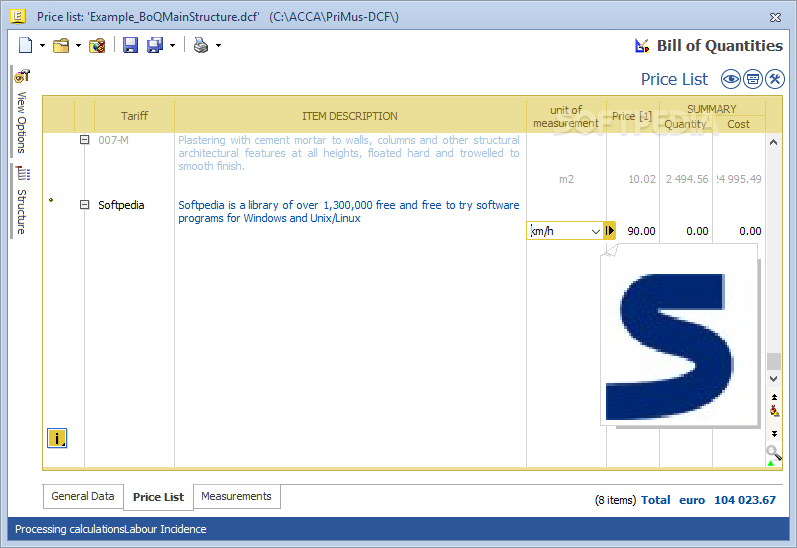This screenshot has height=548, width=797.
Task: Jump to the first item with the top arrow
Action: [774, 397]
